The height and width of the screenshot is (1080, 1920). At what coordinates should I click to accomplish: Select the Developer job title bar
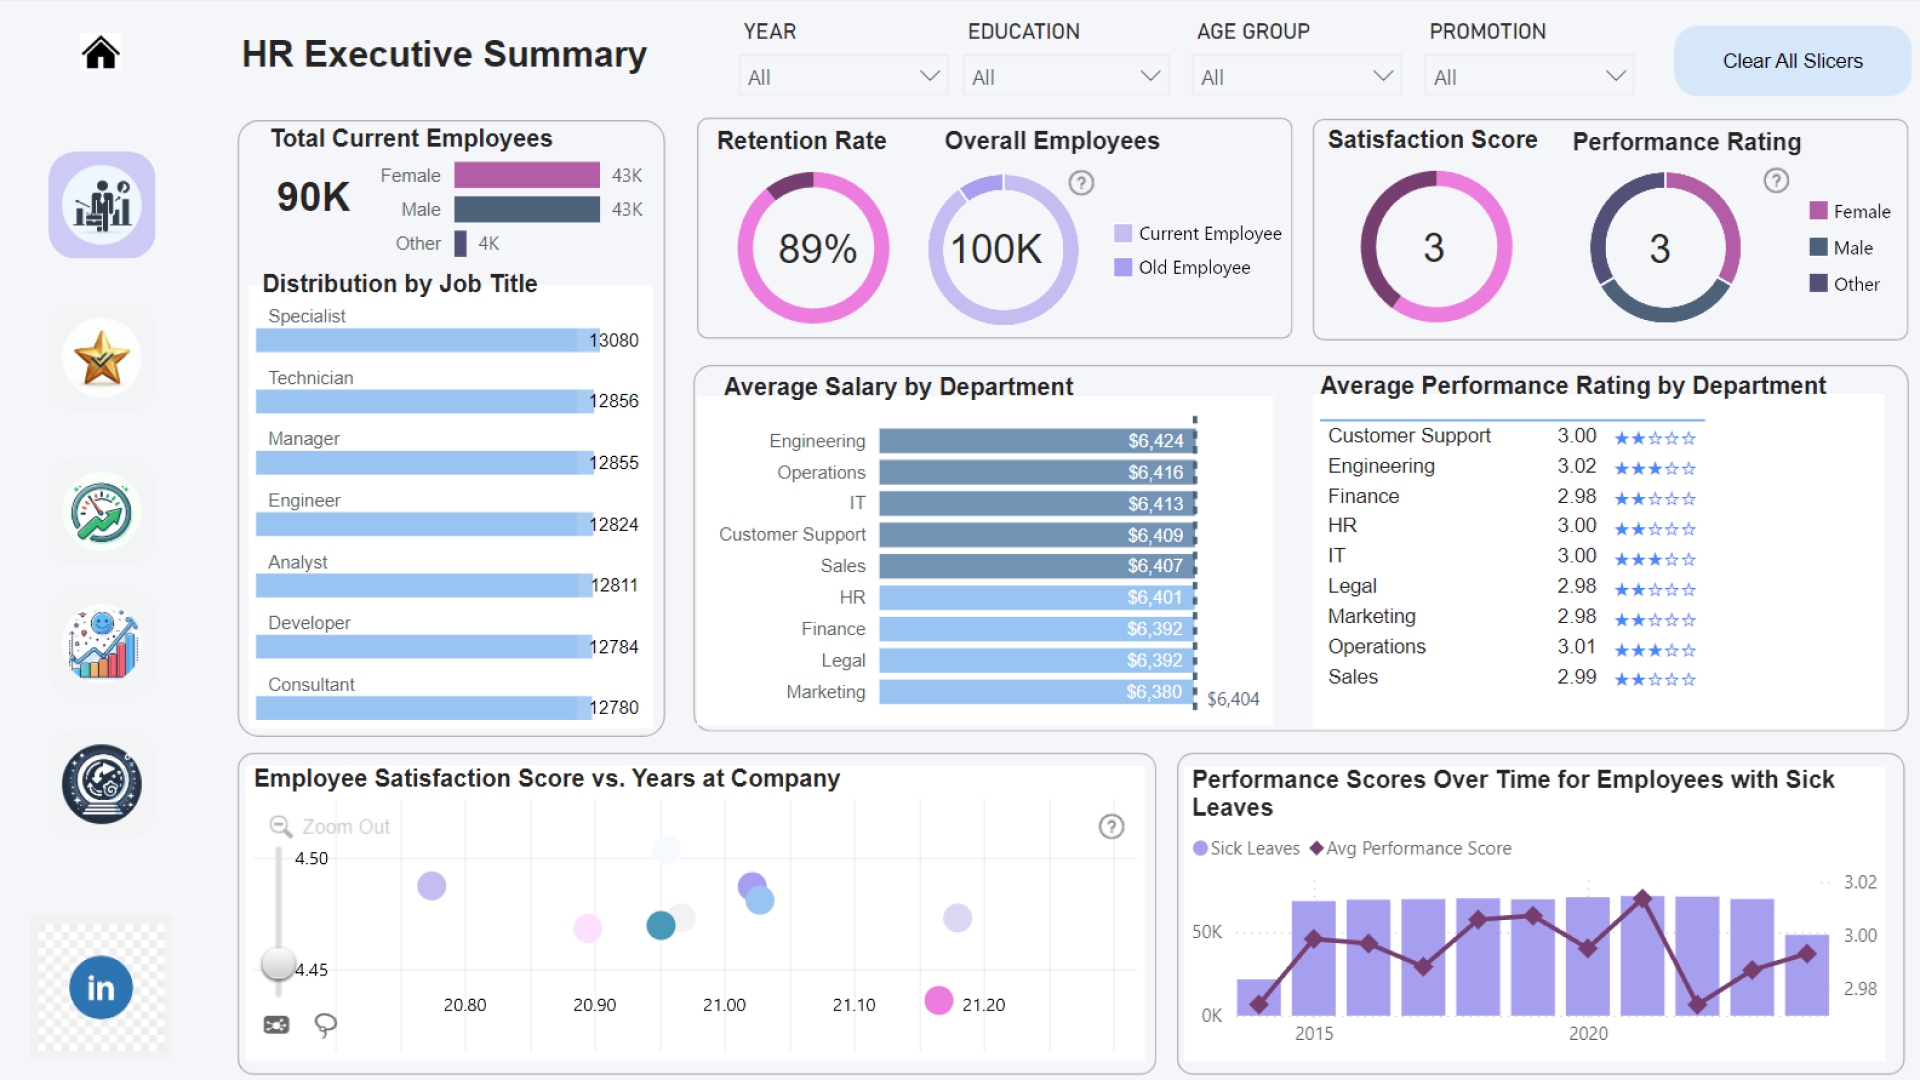coord(424,647)
